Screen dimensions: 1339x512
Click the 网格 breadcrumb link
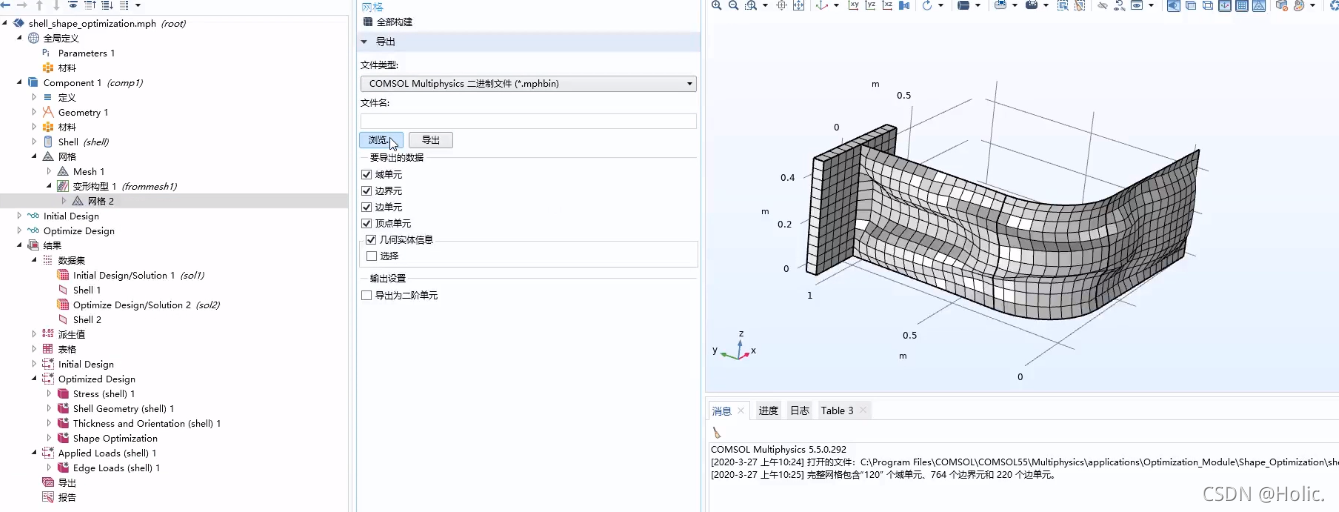pos(372,6)
